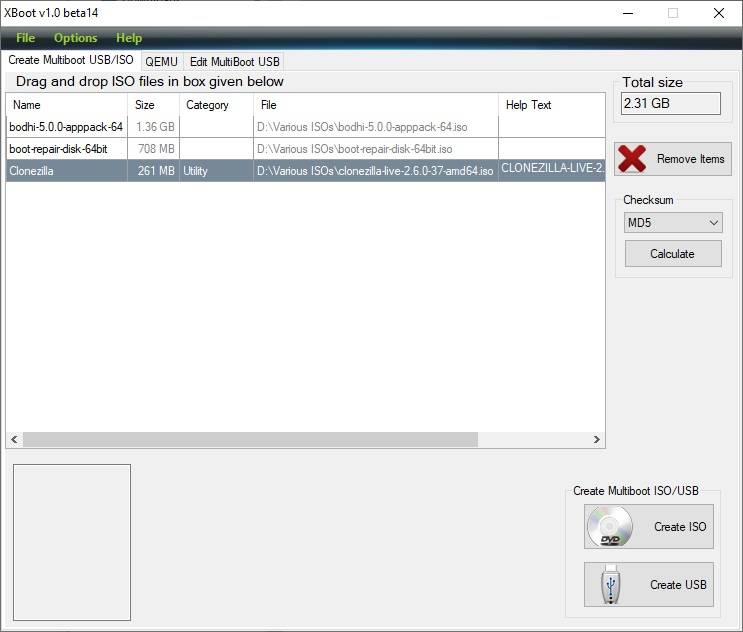Open the Options menu

[x=76, y=38]
